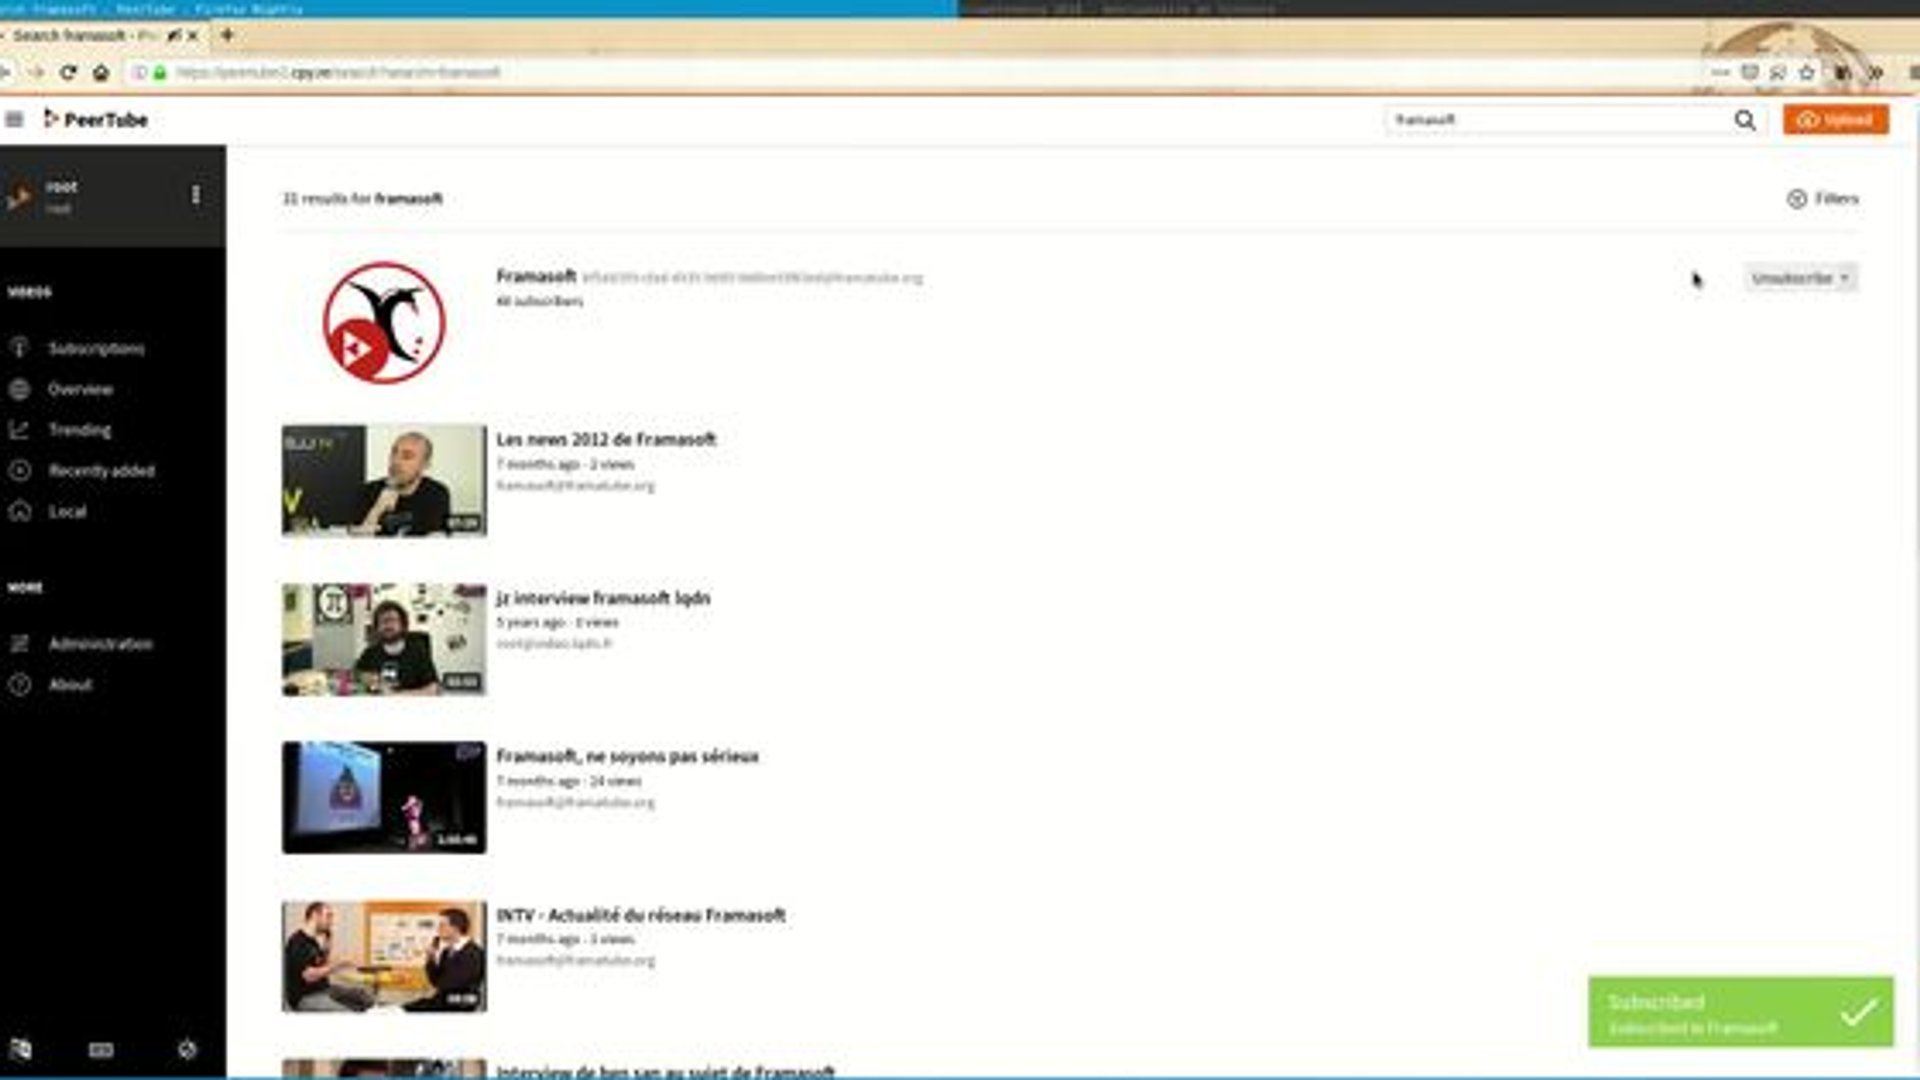Focus the framasoft search field
Image resolution: width=1920 pixels, height=1080 pixels.
pos(1558,120)
